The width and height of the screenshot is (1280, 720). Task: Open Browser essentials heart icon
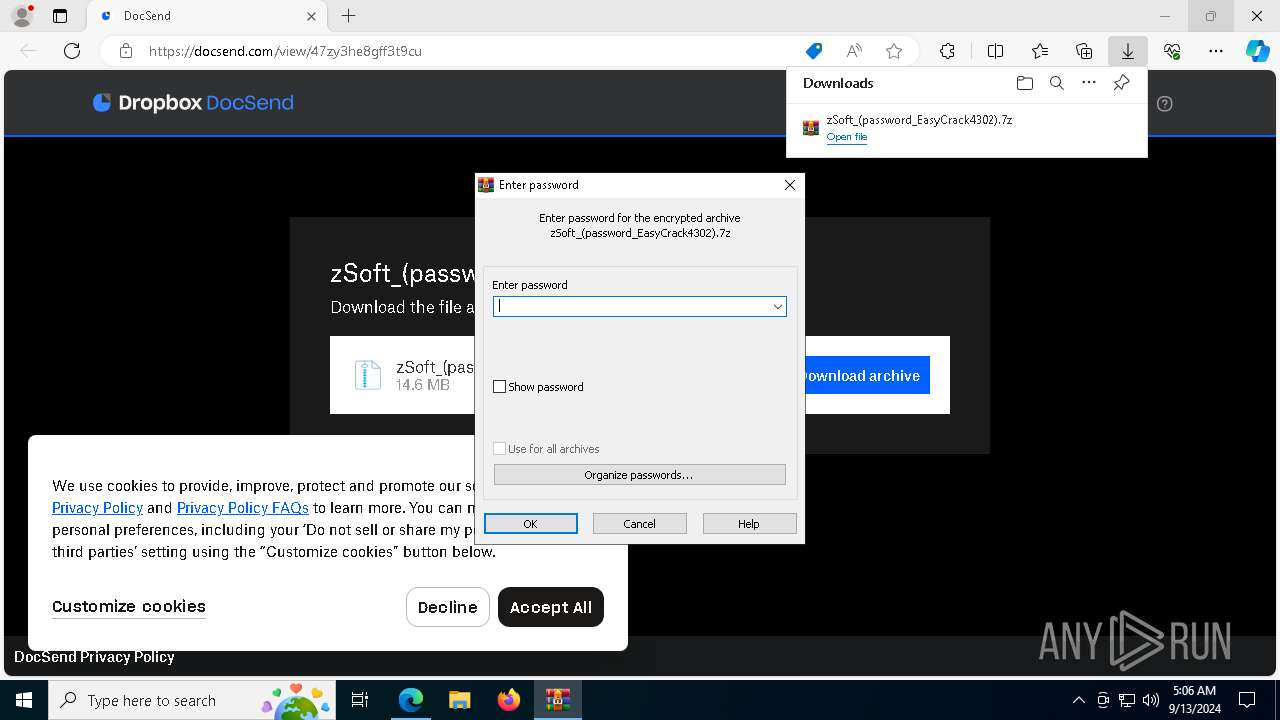pyautogui.click(x=1172, y=51)
